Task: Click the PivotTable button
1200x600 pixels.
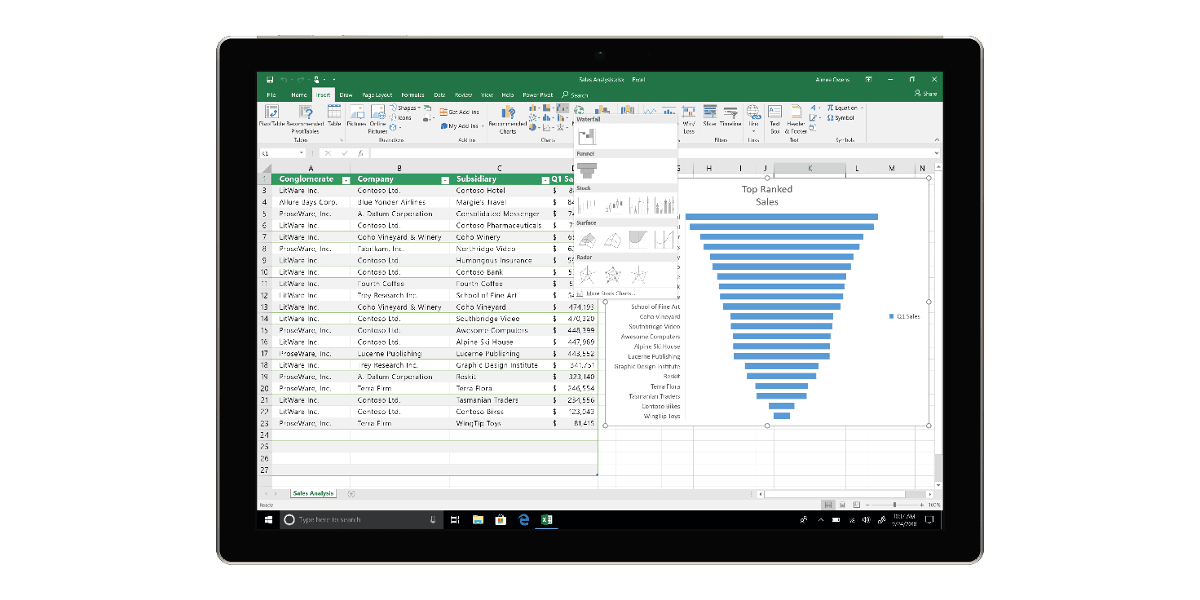Action: pyautogui.click(x=271, y=118)
